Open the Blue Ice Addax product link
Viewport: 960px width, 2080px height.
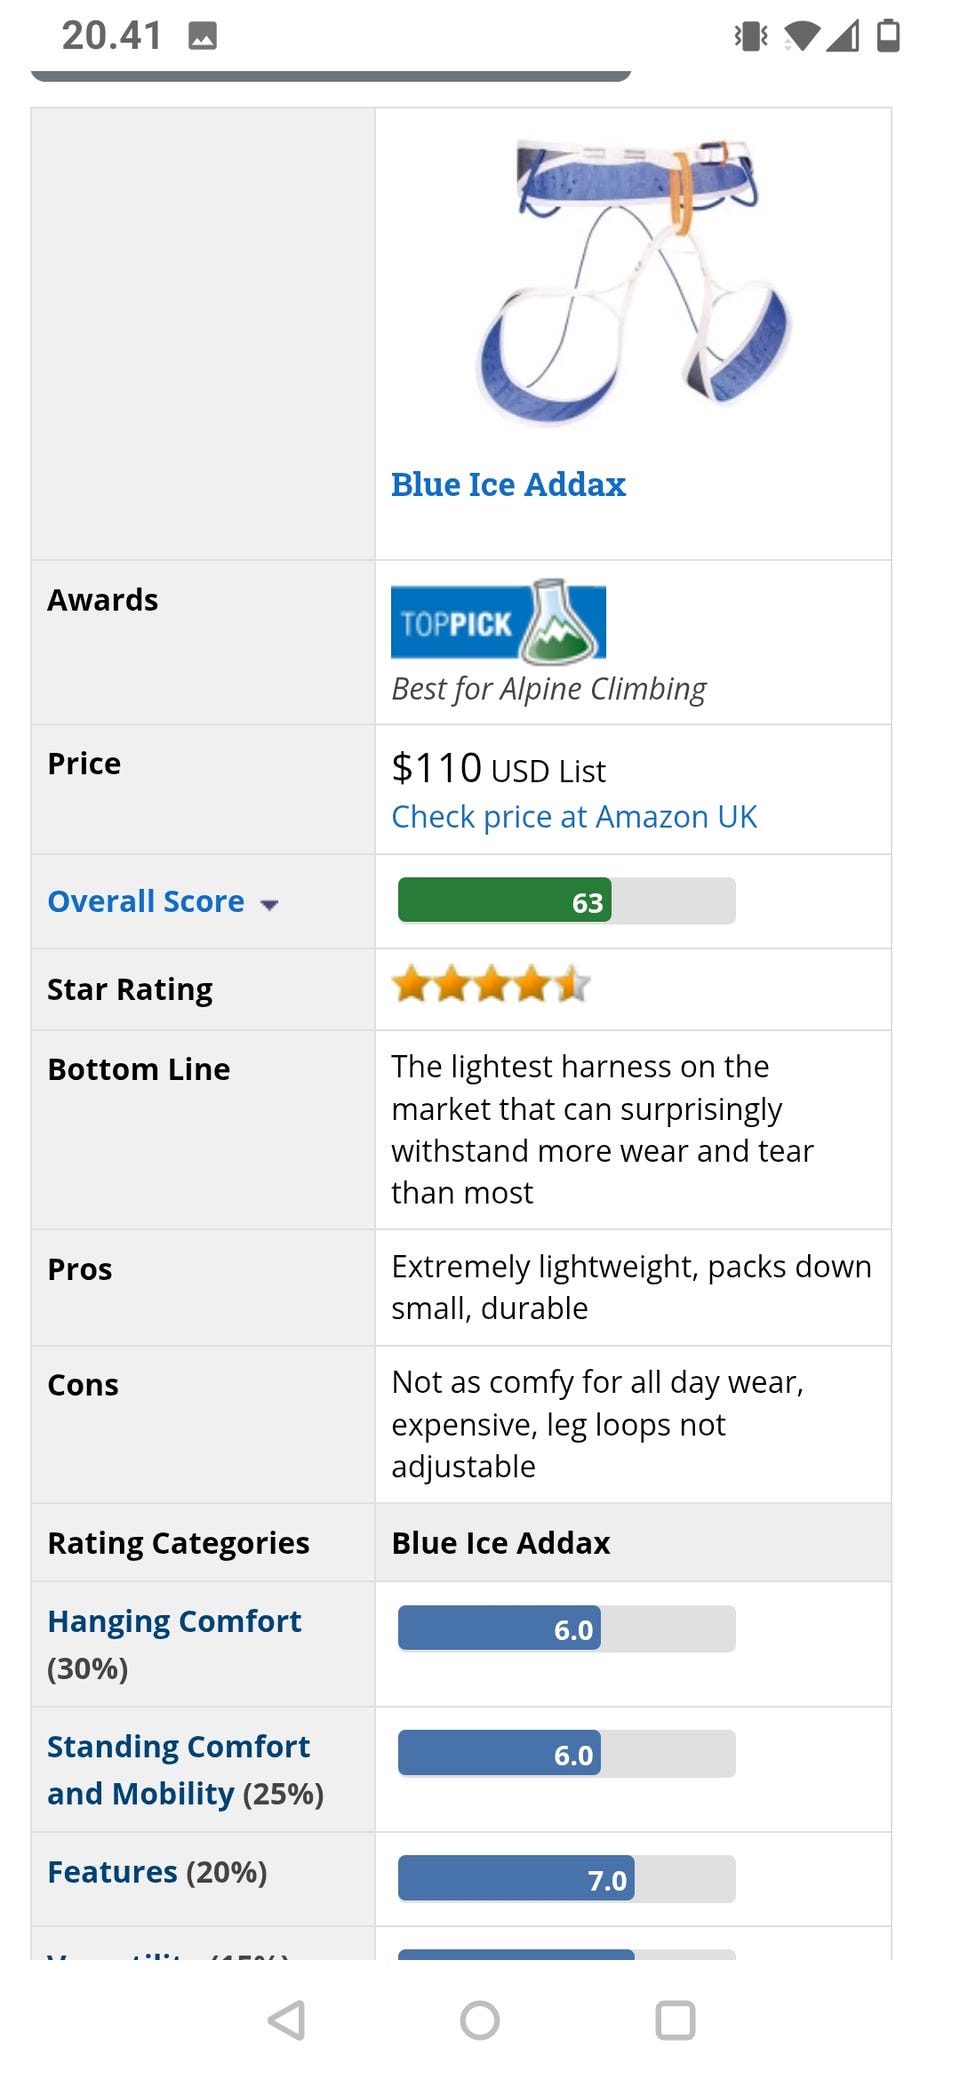click(x=508, y=485)
